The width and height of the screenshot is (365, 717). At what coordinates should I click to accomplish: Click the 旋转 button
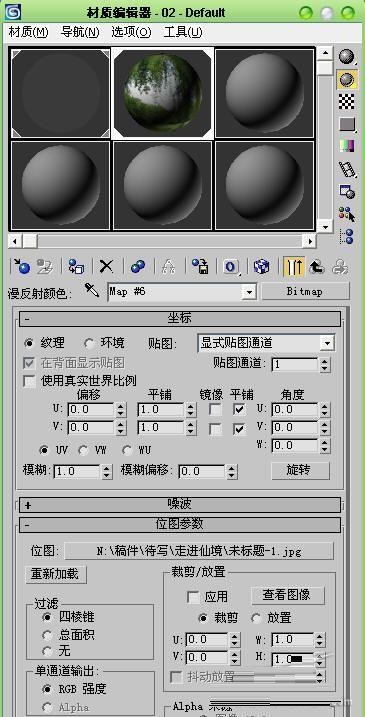click(x=300, y=471)
